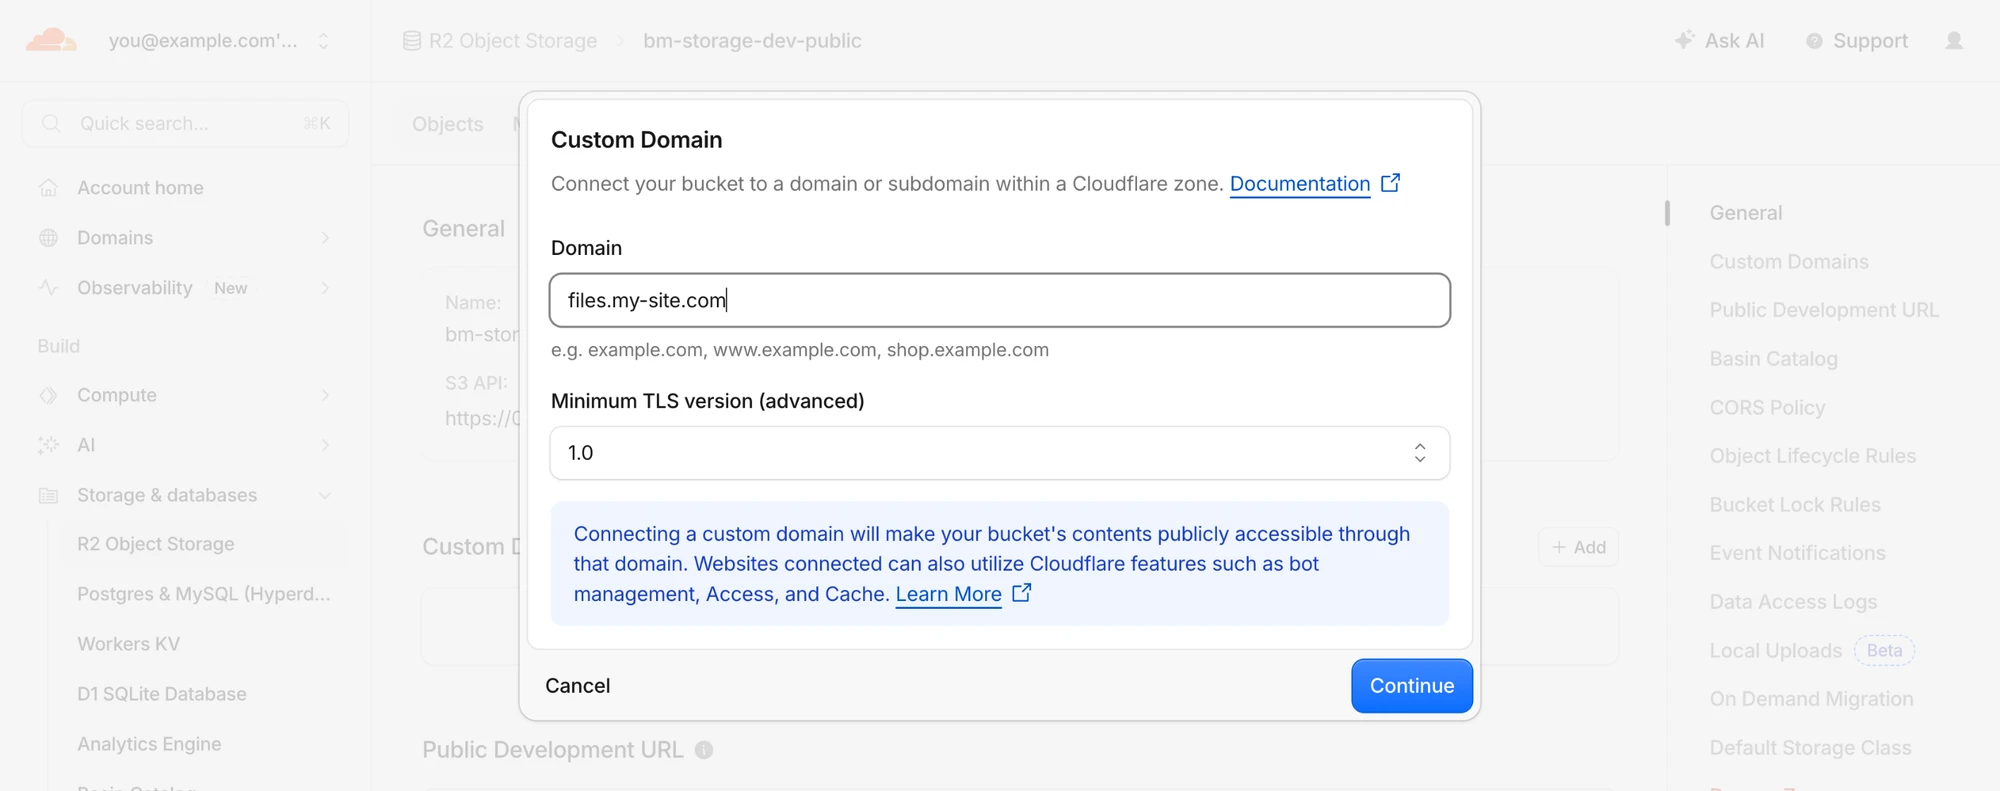Click the R2 Object Storage breadcrumb

[500, 41]
